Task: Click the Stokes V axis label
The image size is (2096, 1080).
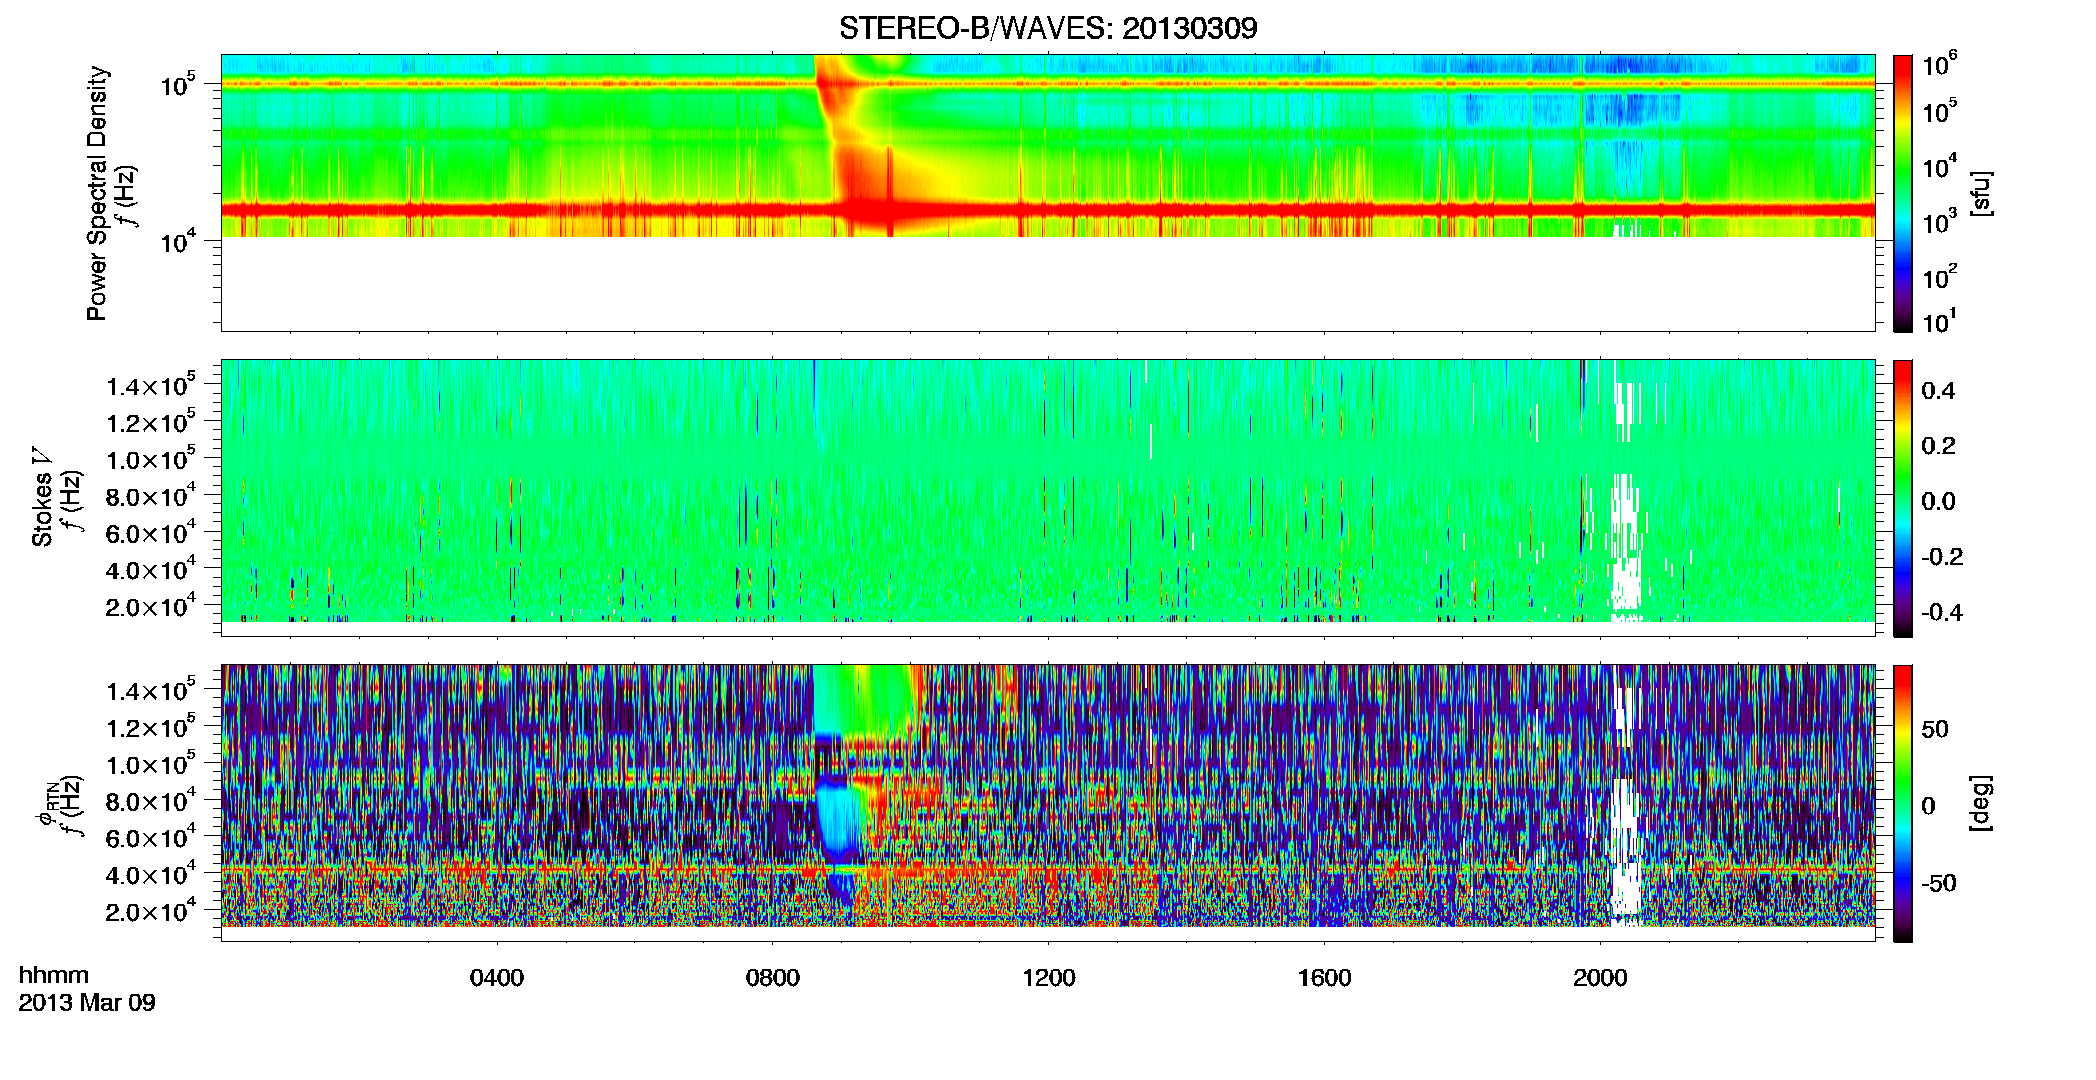Action: (42, 497)
